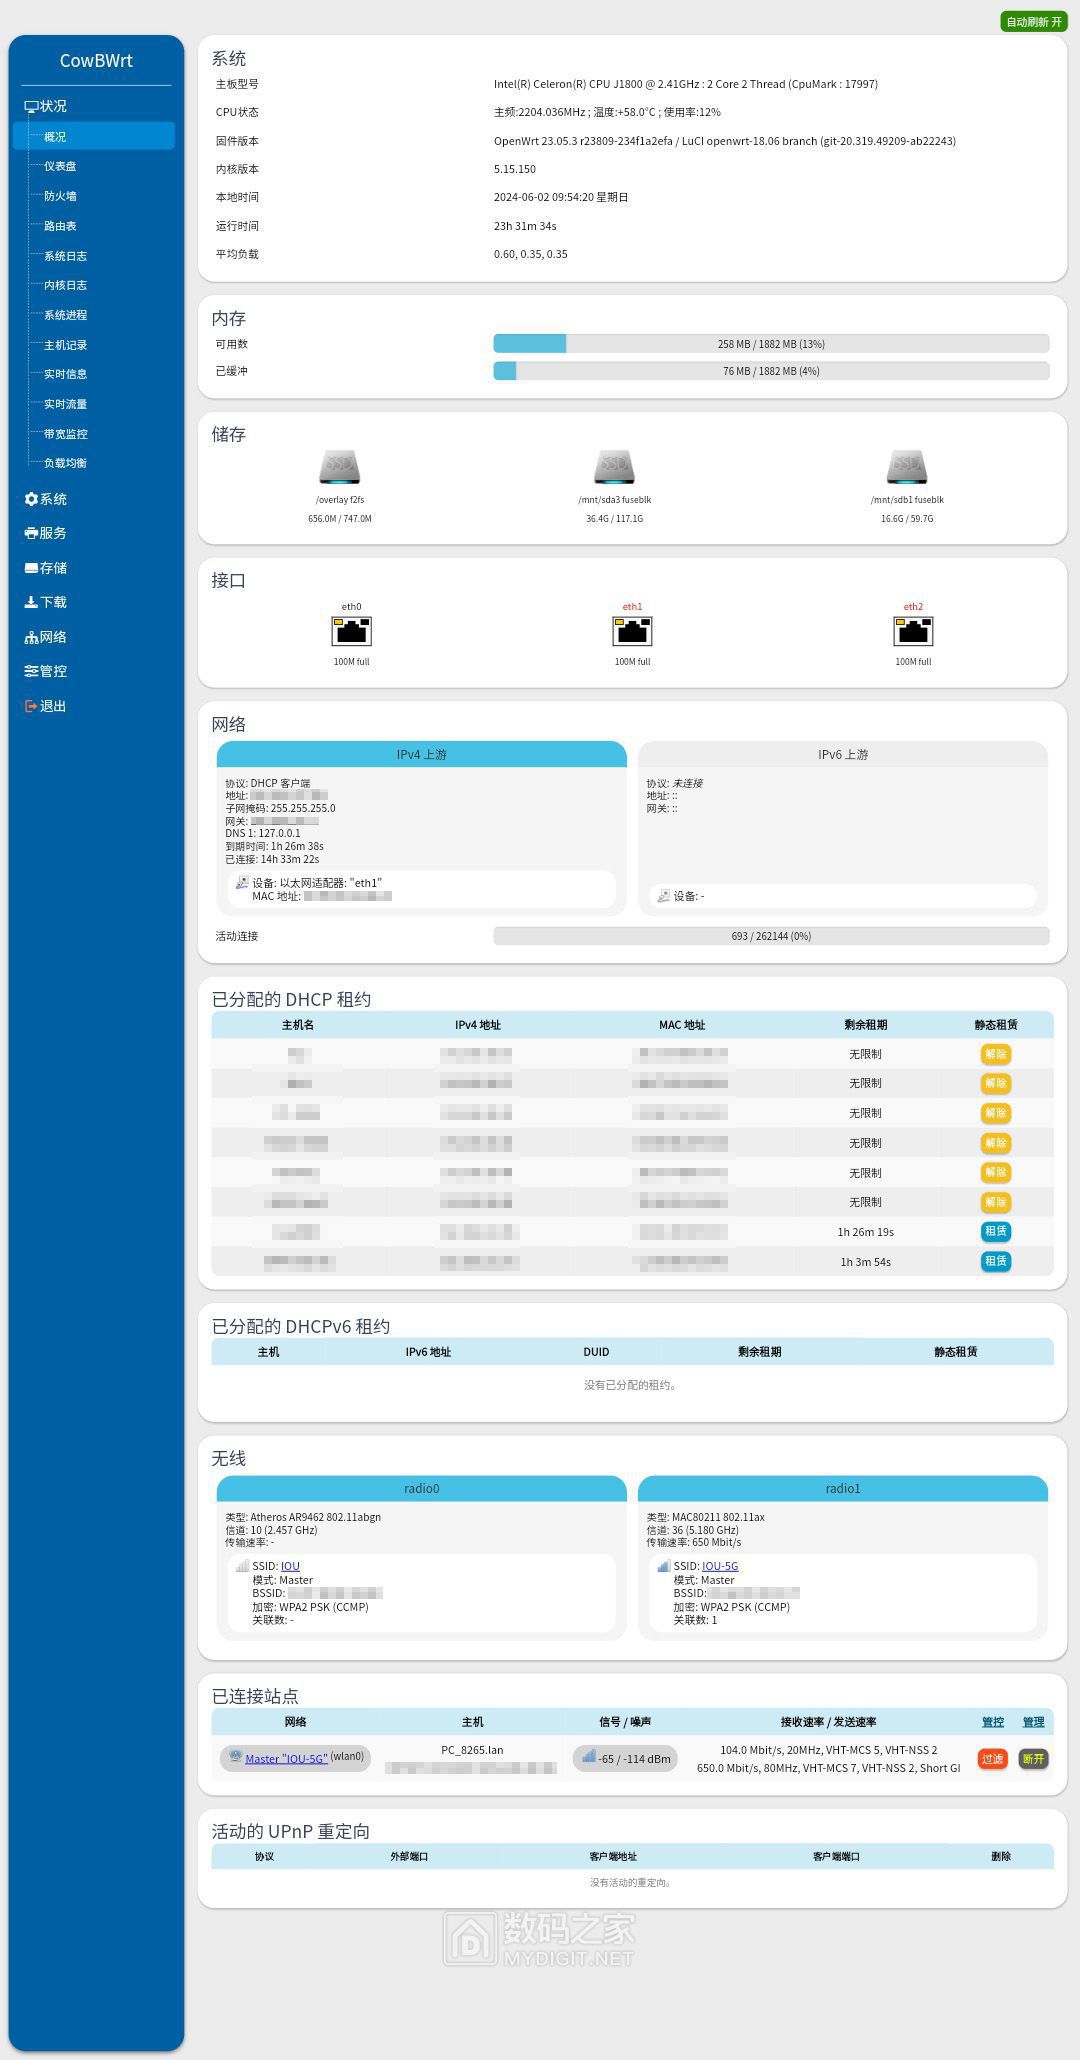This screenshot has width=1080, height=2060.
Task: Click the eth2 ethernet port icon
Action: pos(913,631)
